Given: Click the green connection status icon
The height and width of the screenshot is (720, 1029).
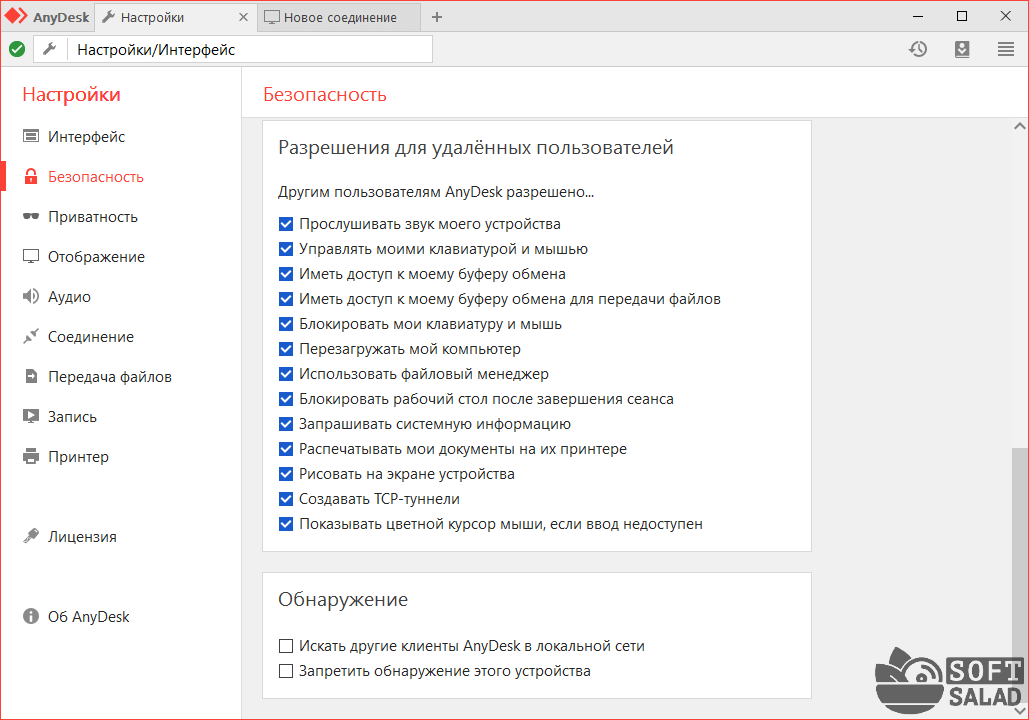Looking at the screenshot, I should click(17, 49).
